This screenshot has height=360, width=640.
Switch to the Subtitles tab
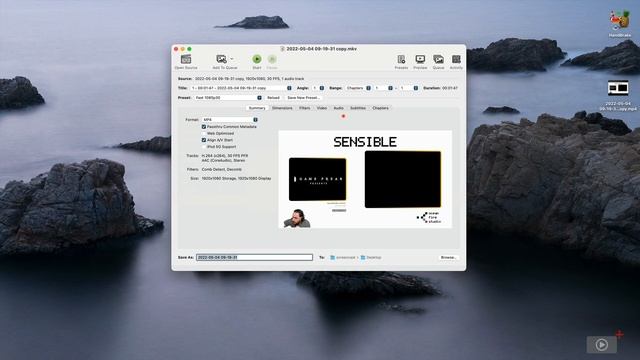358,108
